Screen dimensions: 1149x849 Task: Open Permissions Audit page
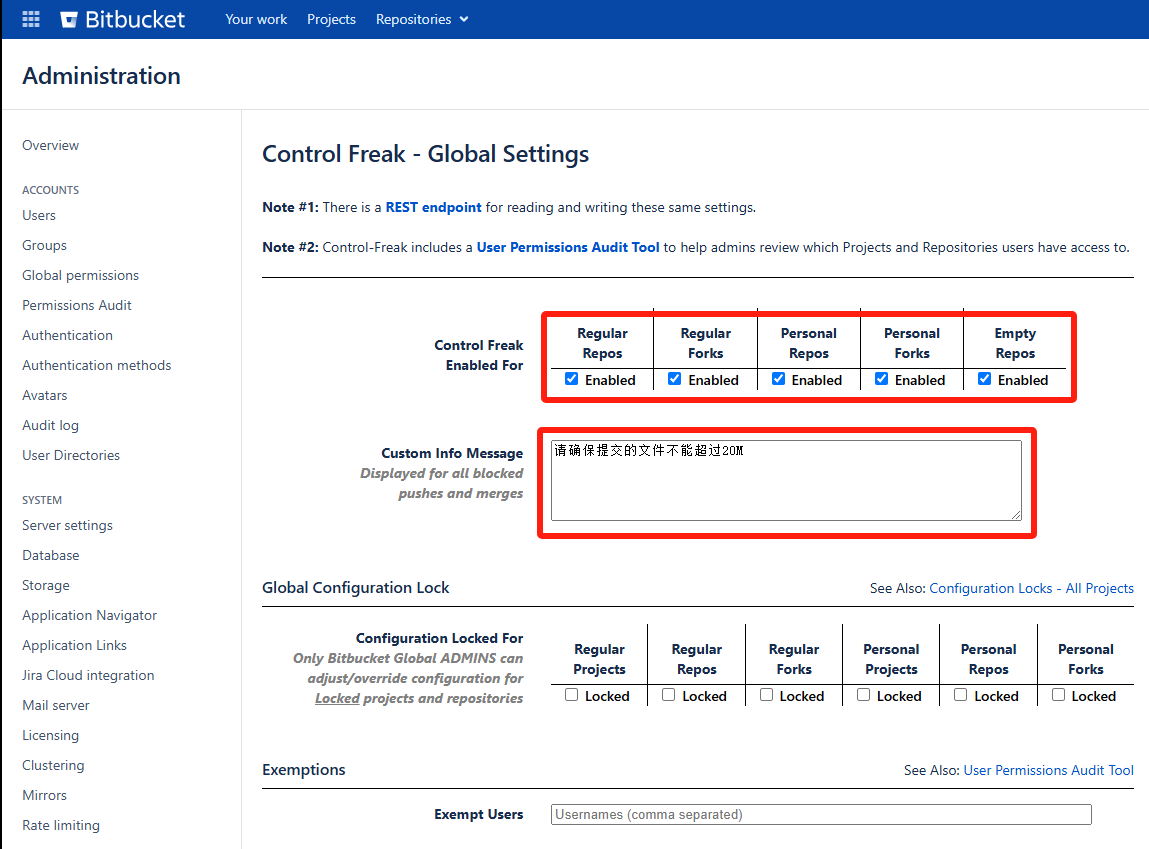tap(77, 305)
